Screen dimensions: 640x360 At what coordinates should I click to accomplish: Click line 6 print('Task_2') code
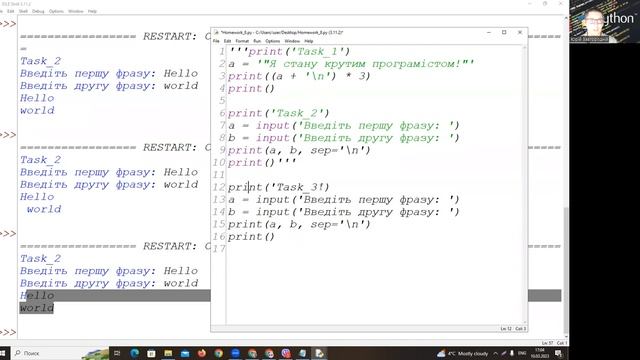[278, 113]
